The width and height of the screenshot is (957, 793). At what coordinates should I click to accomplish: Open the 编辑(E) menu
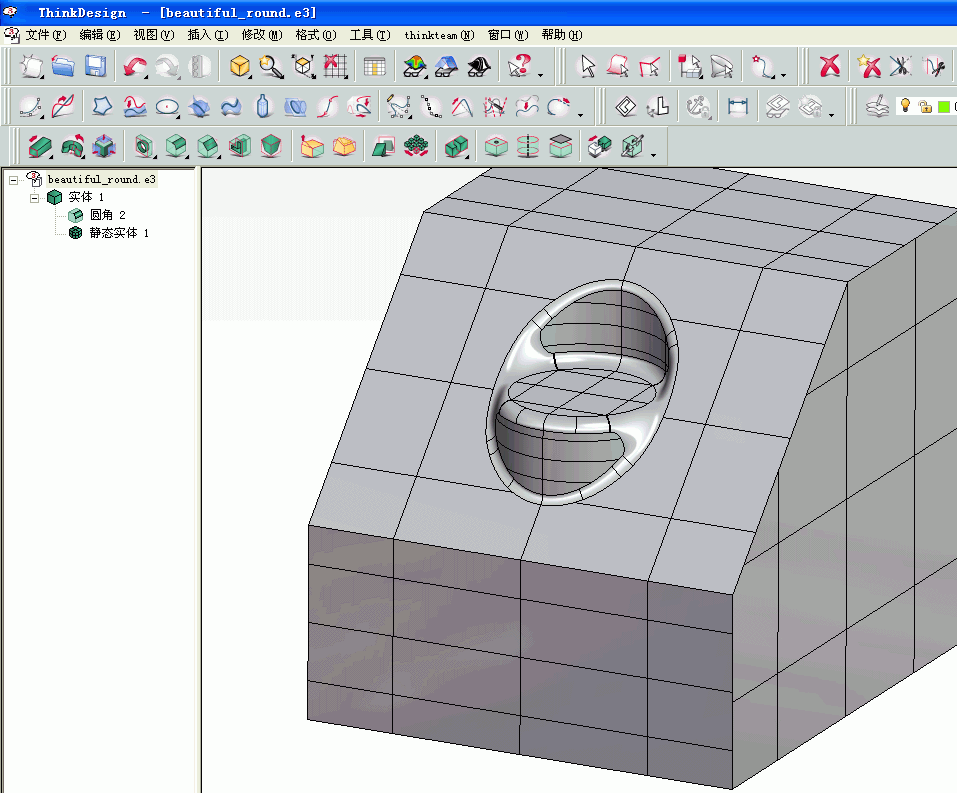pos(99,35)
